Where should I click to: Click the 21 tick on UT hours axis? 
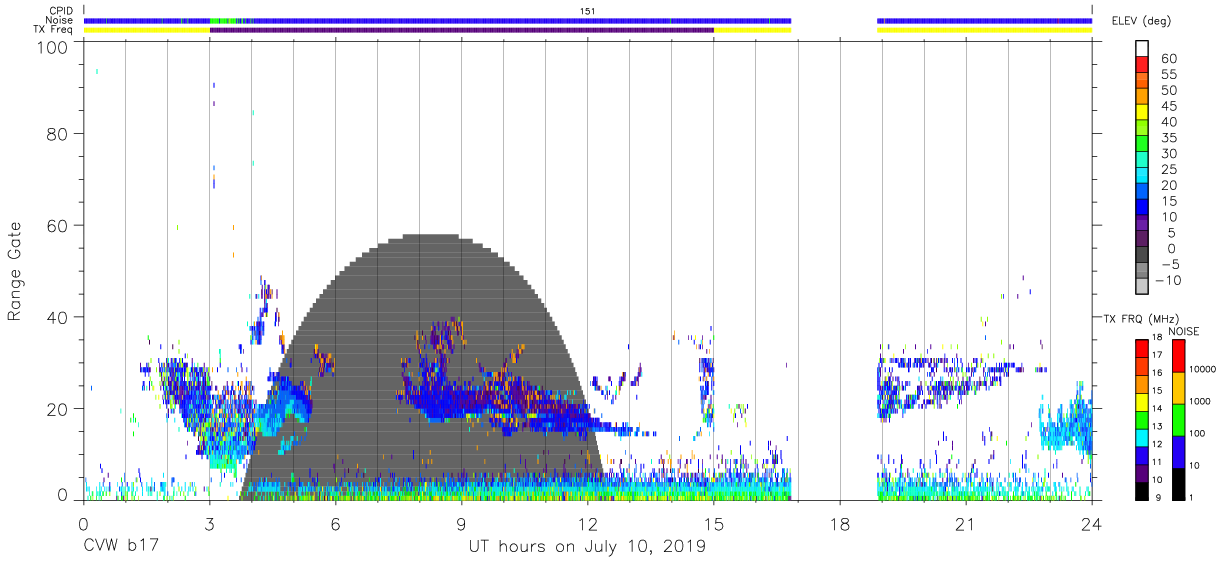[965, 523]
